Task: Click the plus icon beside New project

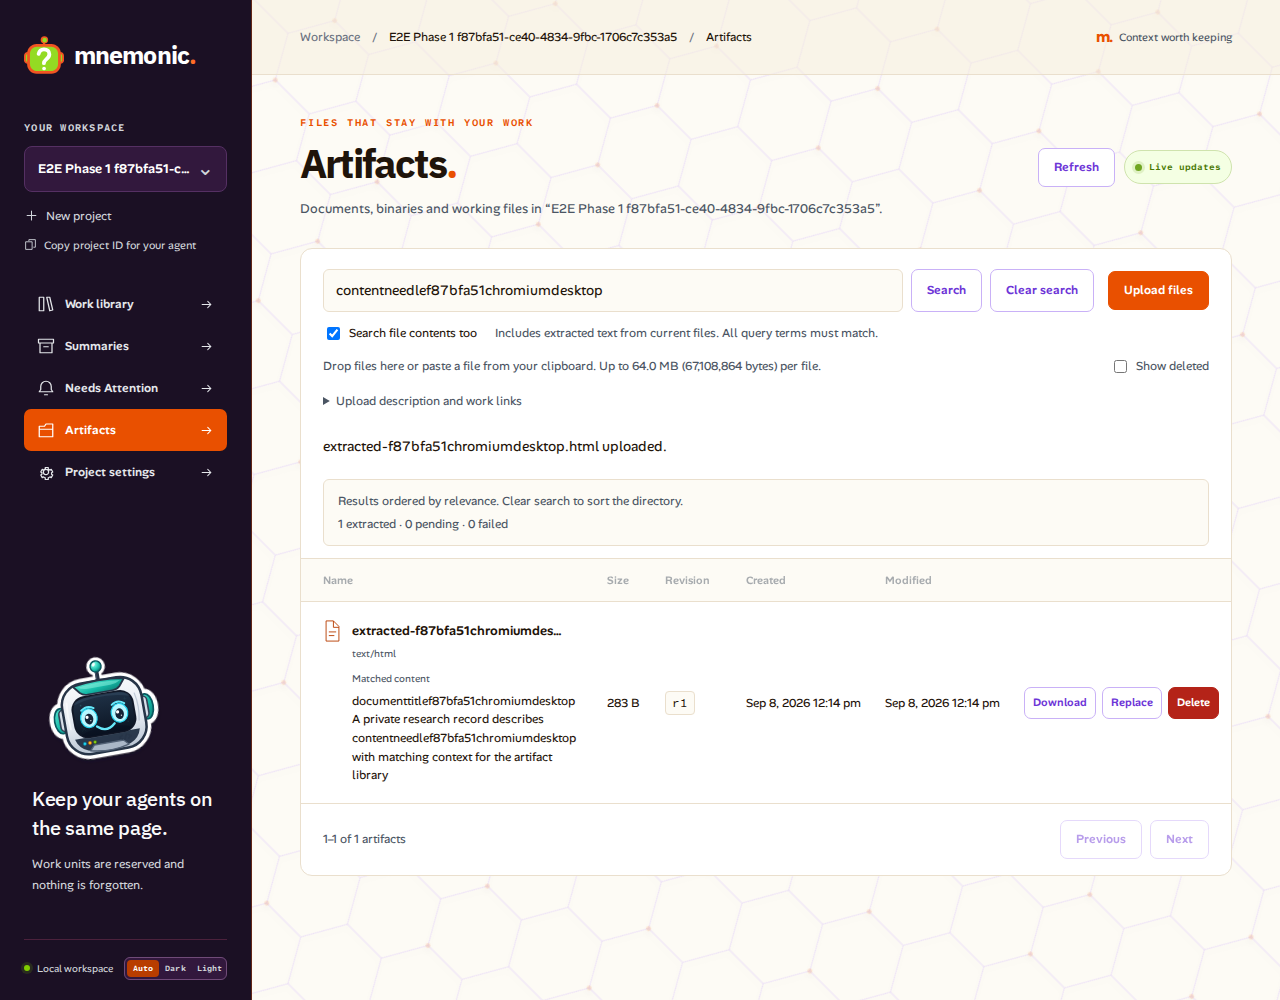Action: [x=31, y=216]
